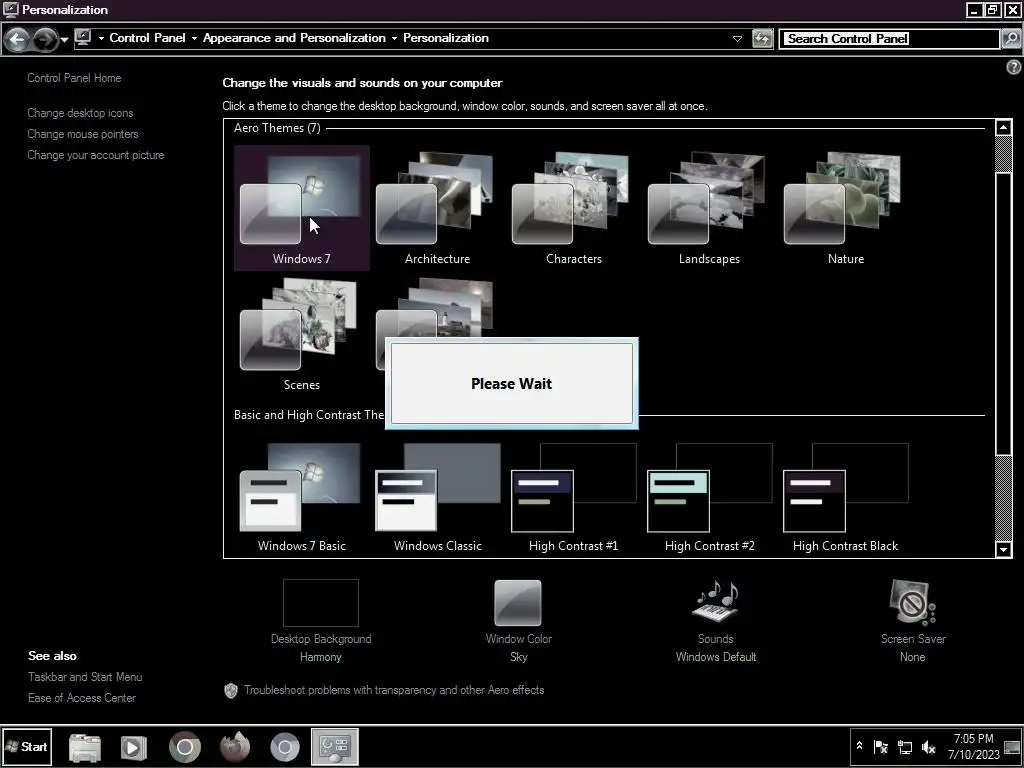
Task: Open Change mouse pointers link
Action: (x=83, y=134)
